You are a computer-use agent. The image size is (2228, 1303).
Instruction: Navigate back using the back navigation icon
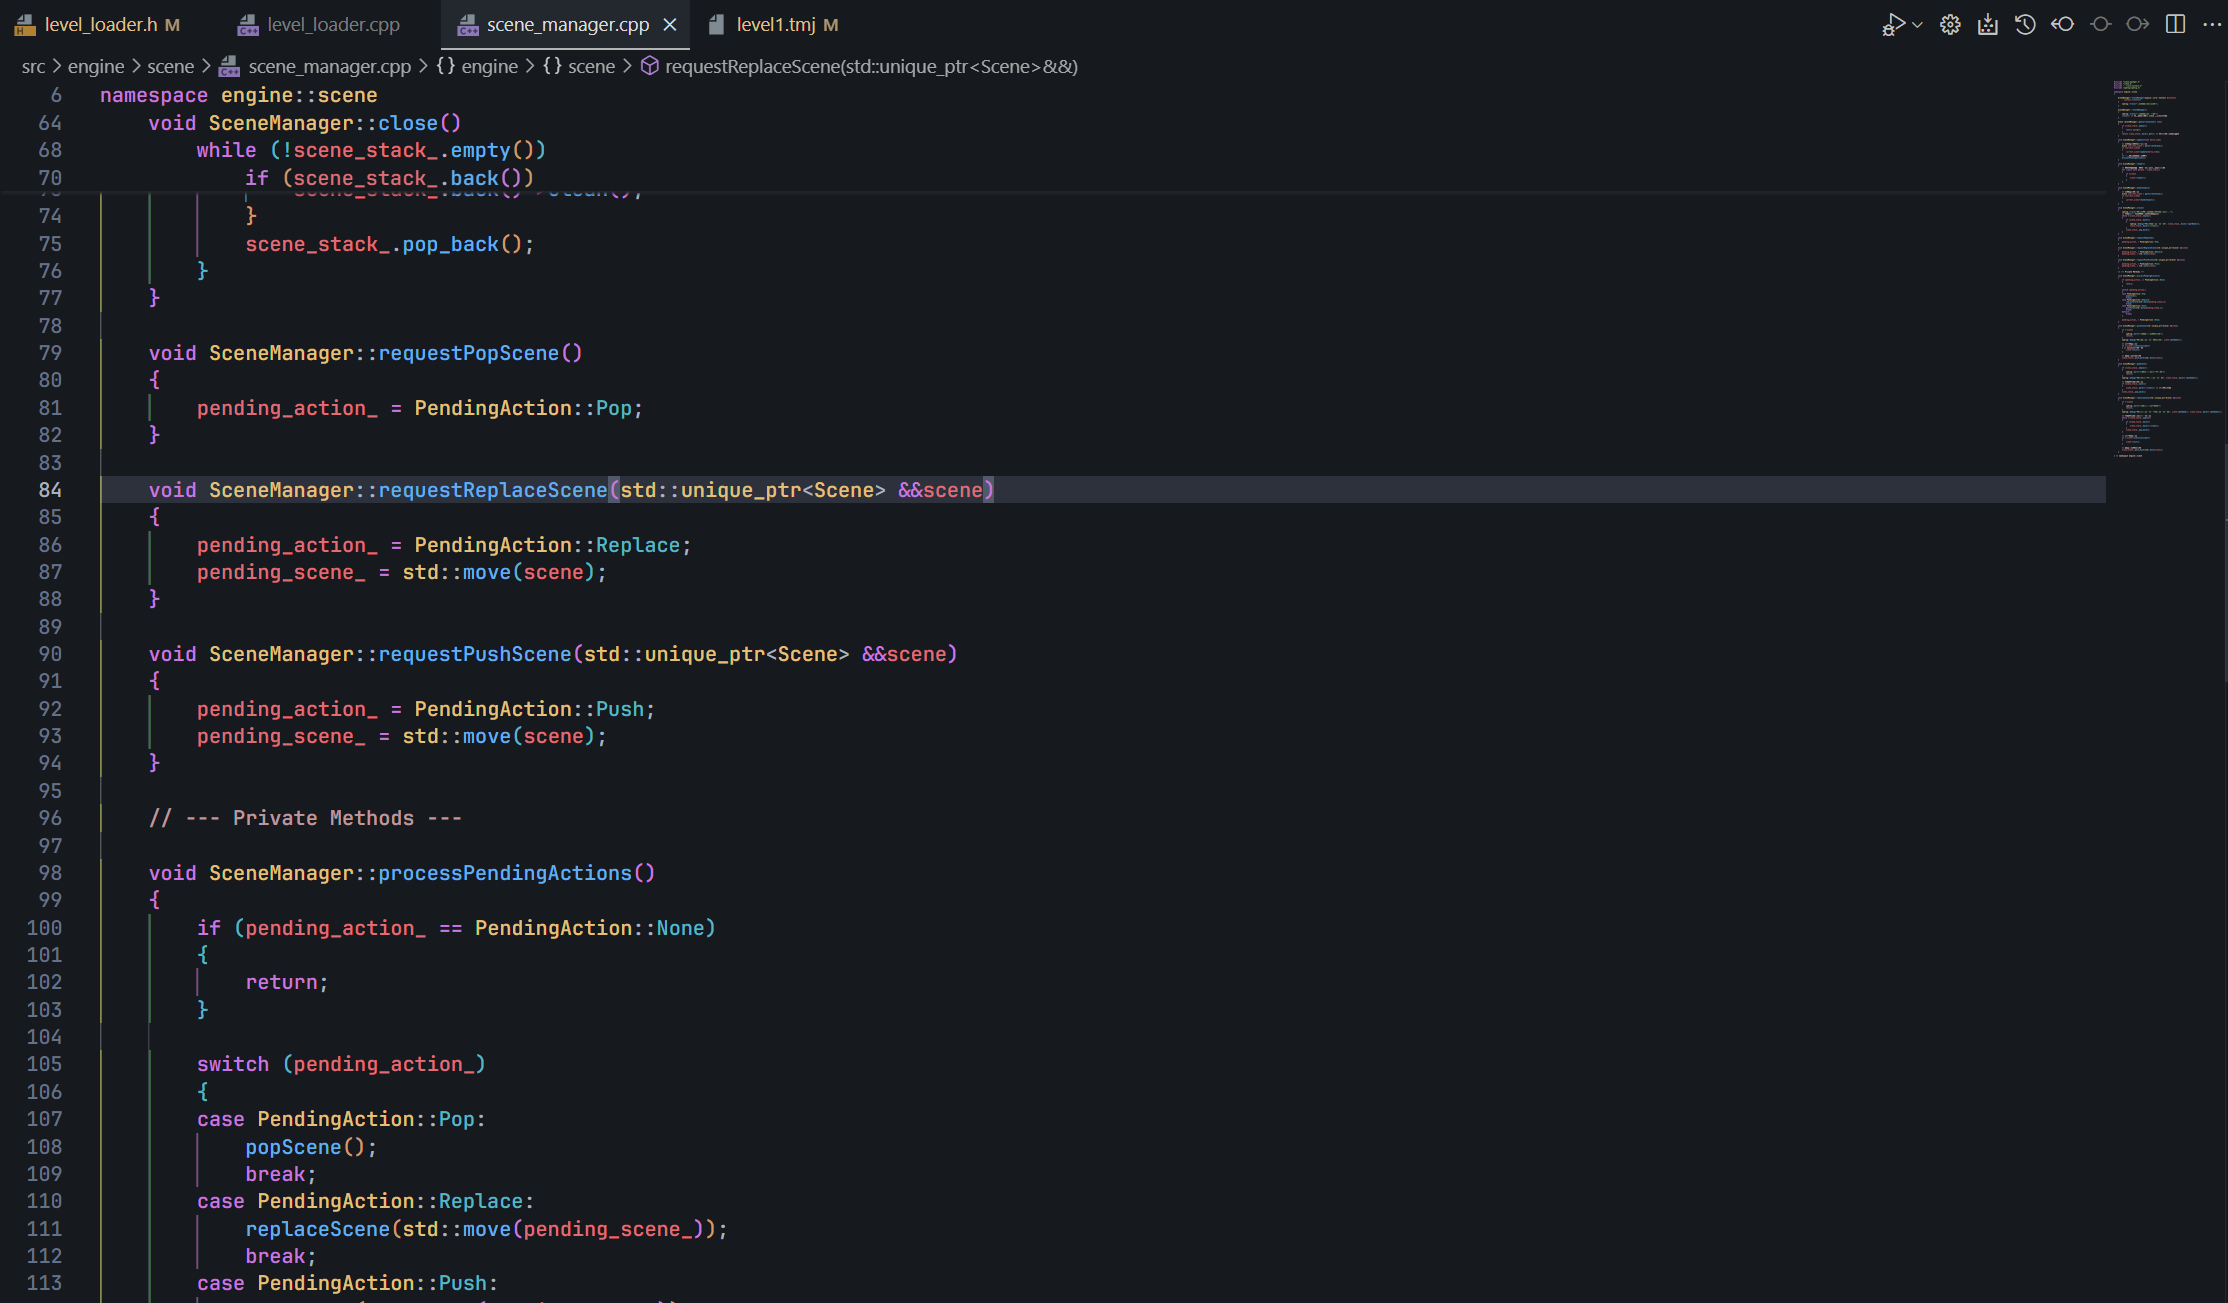tap(2062, 24)
